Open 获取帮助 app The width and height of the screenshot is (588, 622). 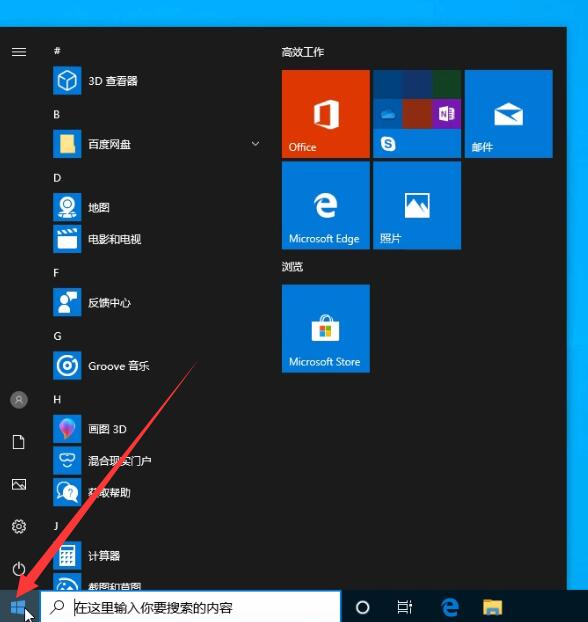tap(92, 492)
